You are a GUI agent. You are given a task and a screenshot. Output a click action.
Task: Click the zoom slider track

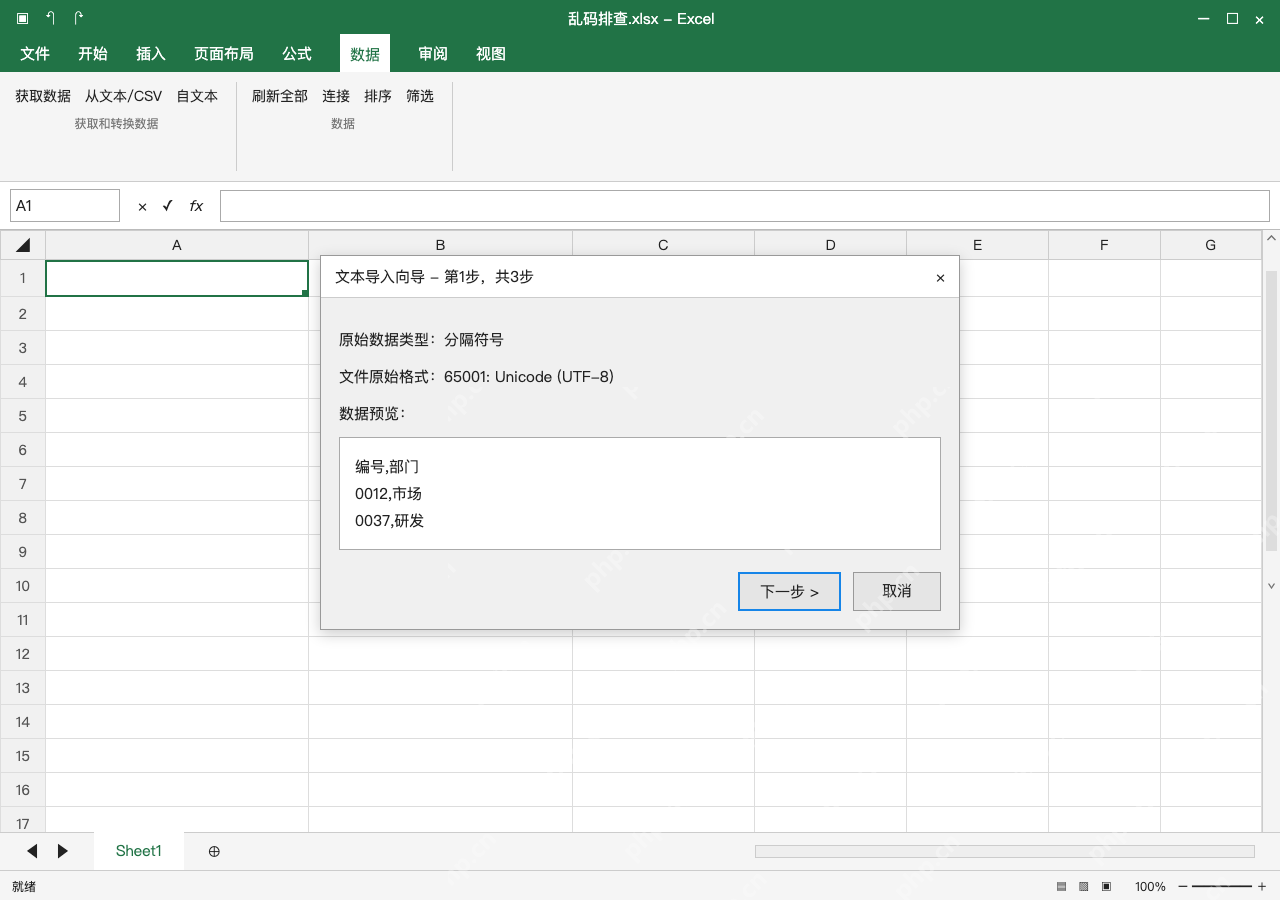coord(1222,887)
